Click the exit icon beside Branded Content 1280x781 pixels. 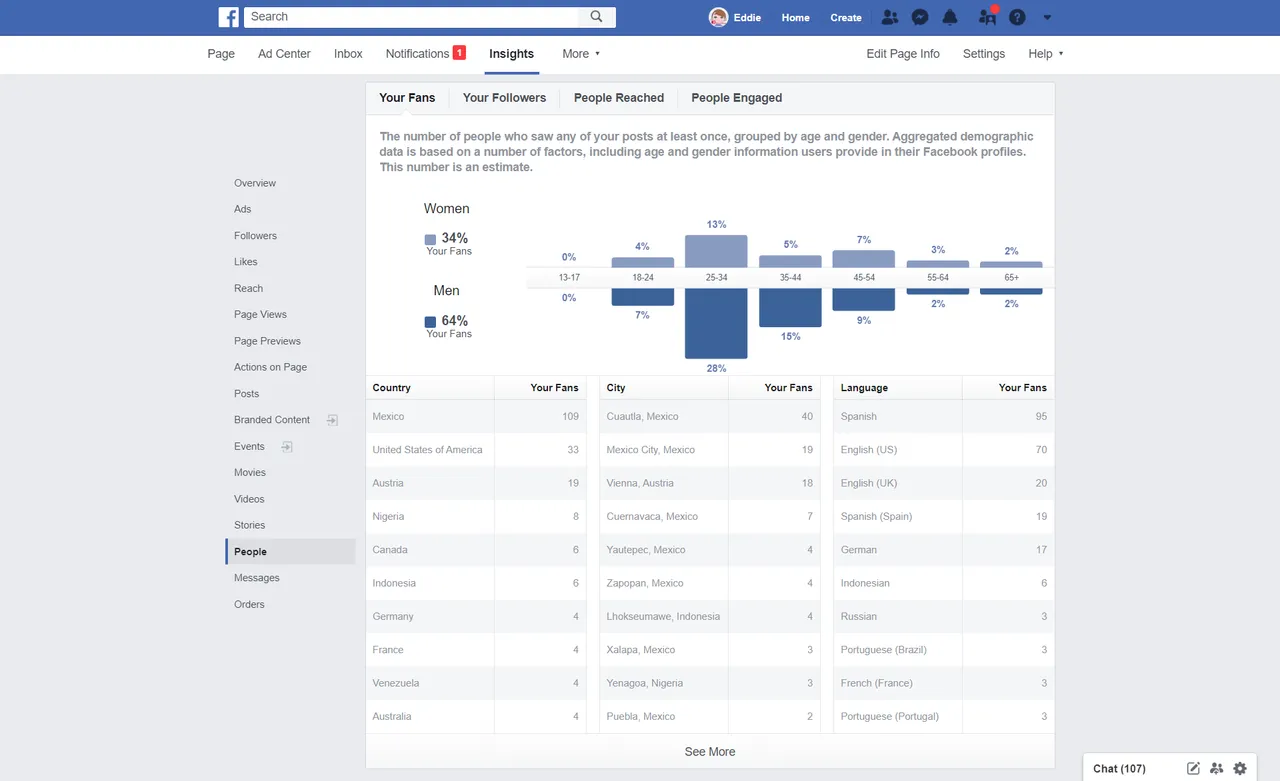pyautogui.click(x=333, y=420)
